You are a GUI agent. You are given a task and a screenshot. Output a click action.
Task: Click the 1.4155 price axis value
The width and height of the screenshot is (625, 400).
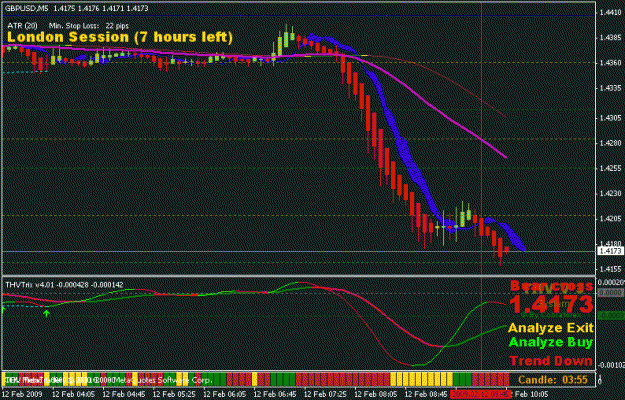tap(610, 269)
